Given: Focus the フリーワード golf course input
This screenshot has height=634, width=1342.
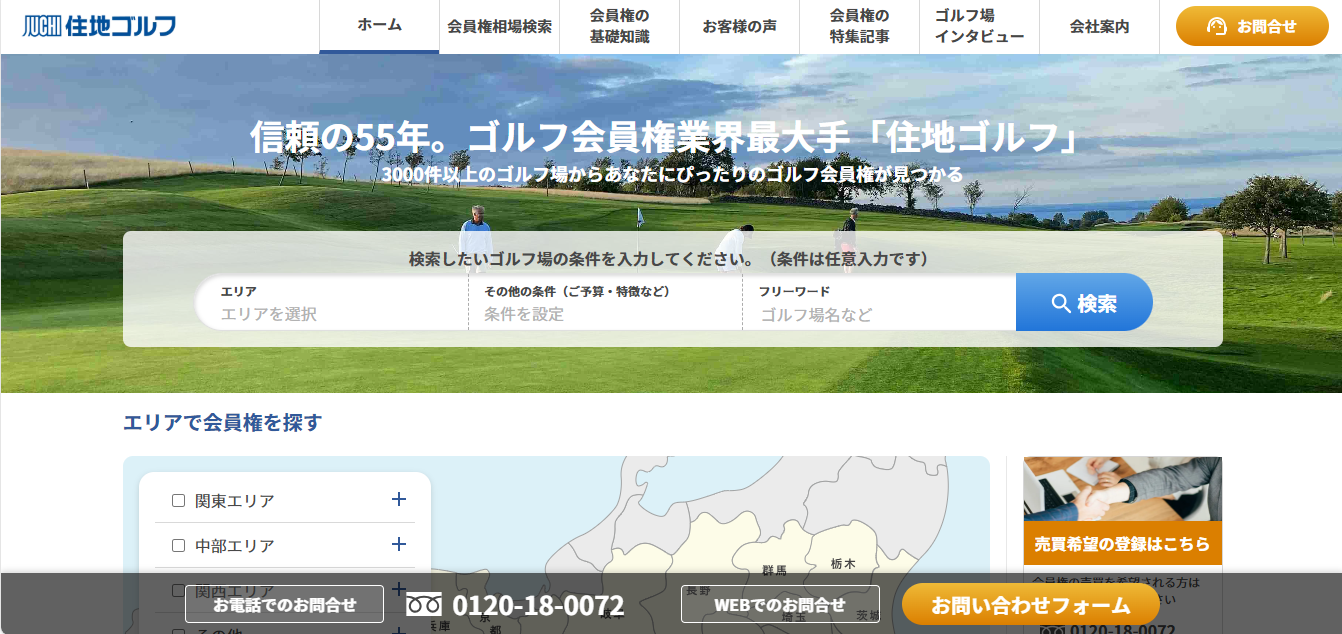Looking at the screenshot, I should point(878,314).
